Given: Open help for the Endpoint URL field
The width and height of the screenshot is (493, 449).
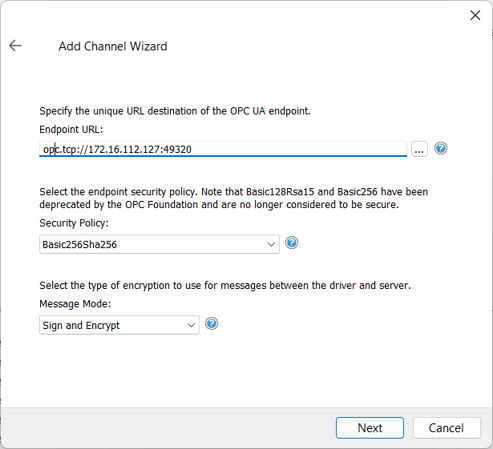Looking at the screenshot, I should pos(441,148).
